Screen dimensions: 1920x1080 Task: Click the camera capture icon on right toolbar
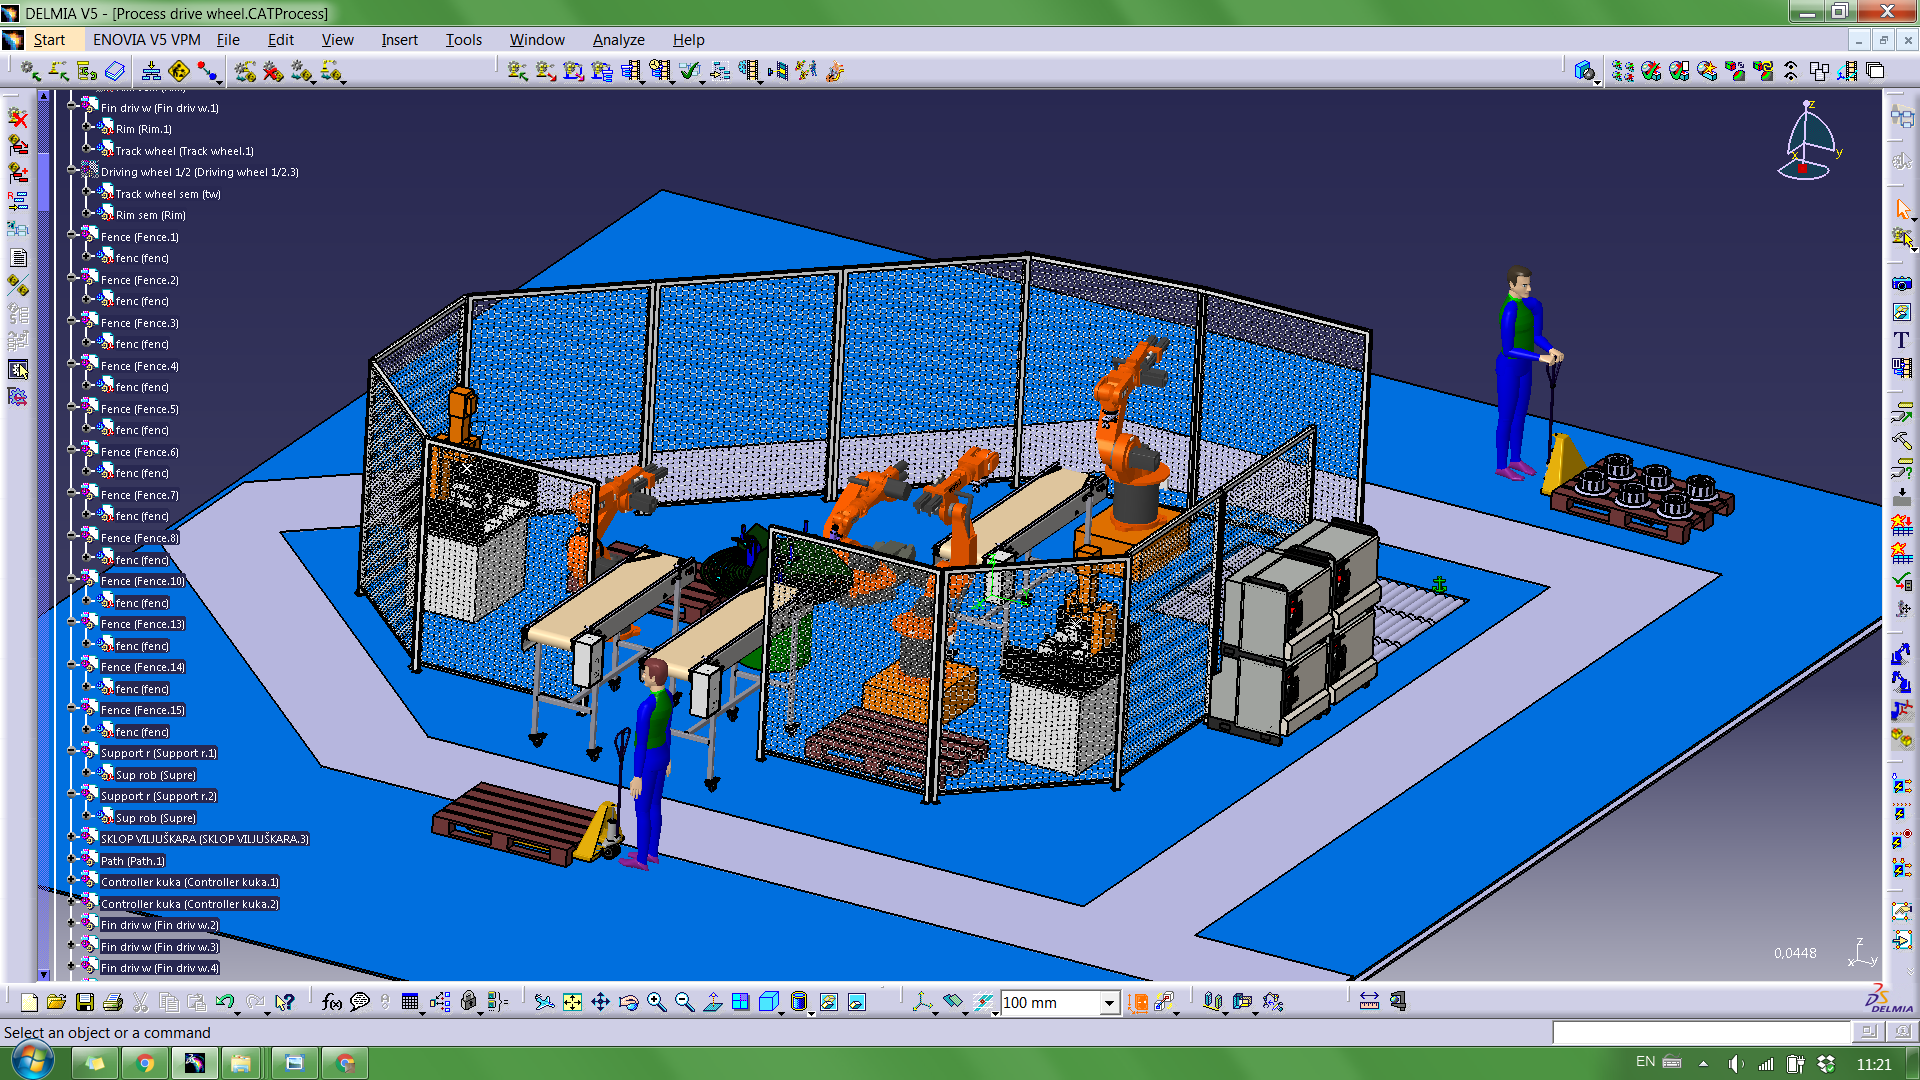point(1901,284)
